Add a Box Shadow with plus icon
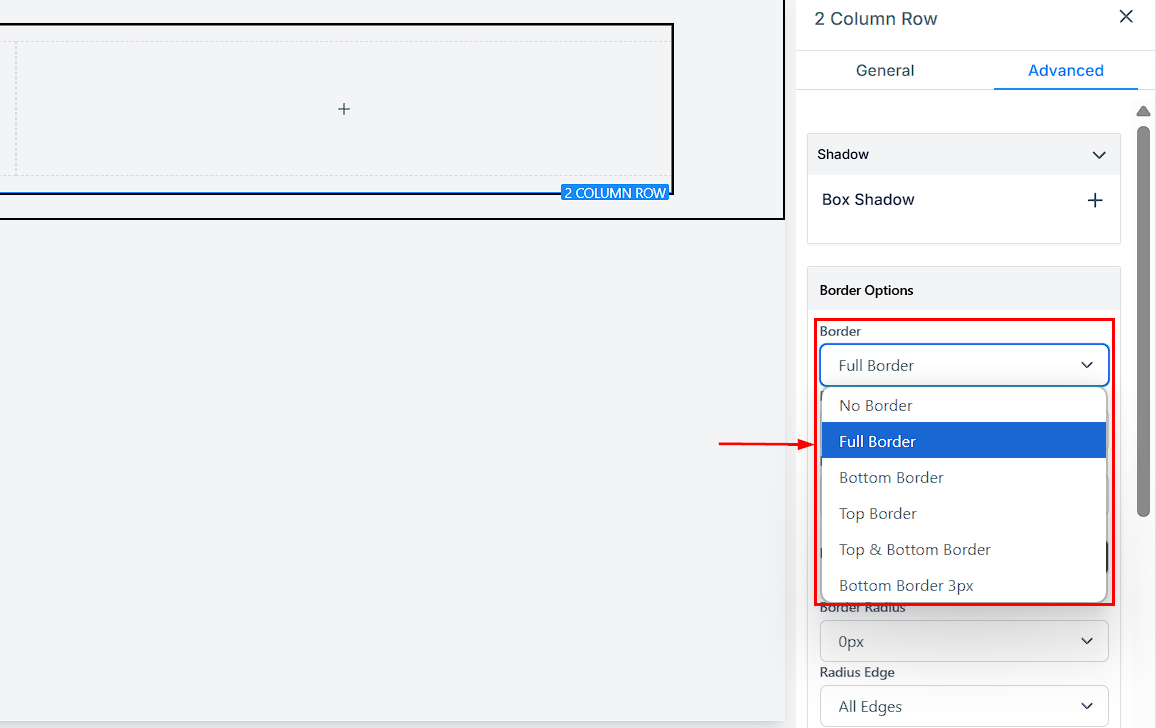The width and height of the screenshot is (1156, 728). tap(1095, 200)
